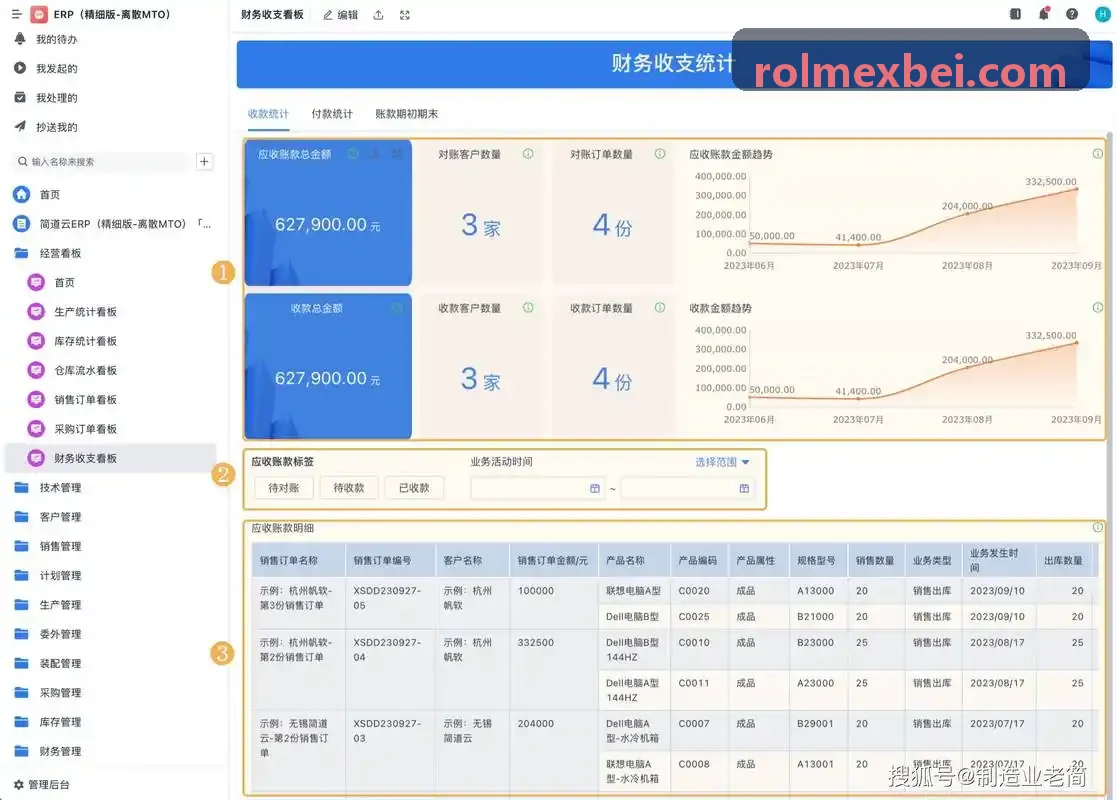Click 编辑 edit button in the top bar
Viewport: 1117px width, 800px height.
click(341, 15)
